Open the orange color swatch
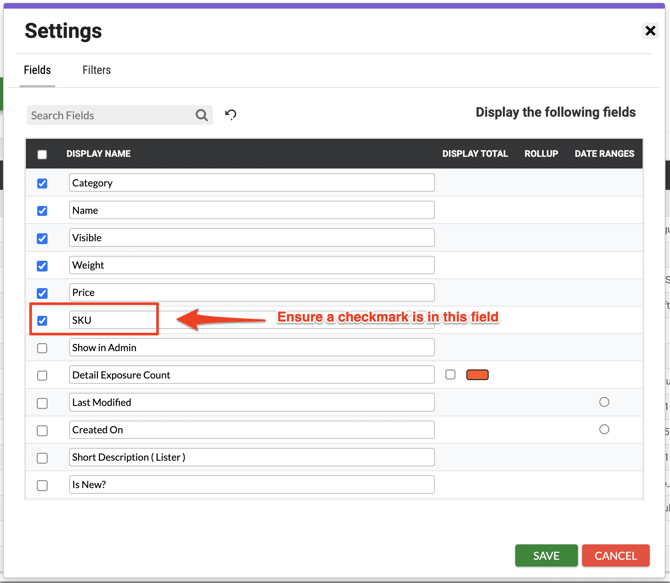This screenshot has height=583, width=670. coord(477,375)
